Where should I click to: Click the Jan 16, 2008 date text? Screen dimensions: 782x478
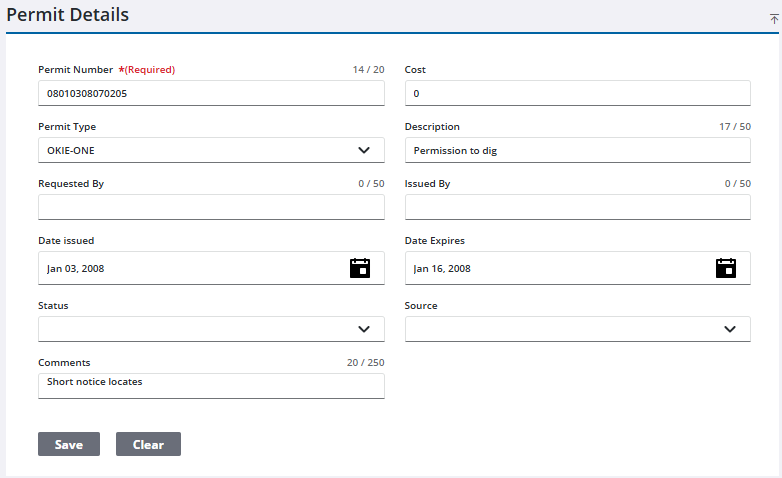pyautogui.click(x=442, y=268)
